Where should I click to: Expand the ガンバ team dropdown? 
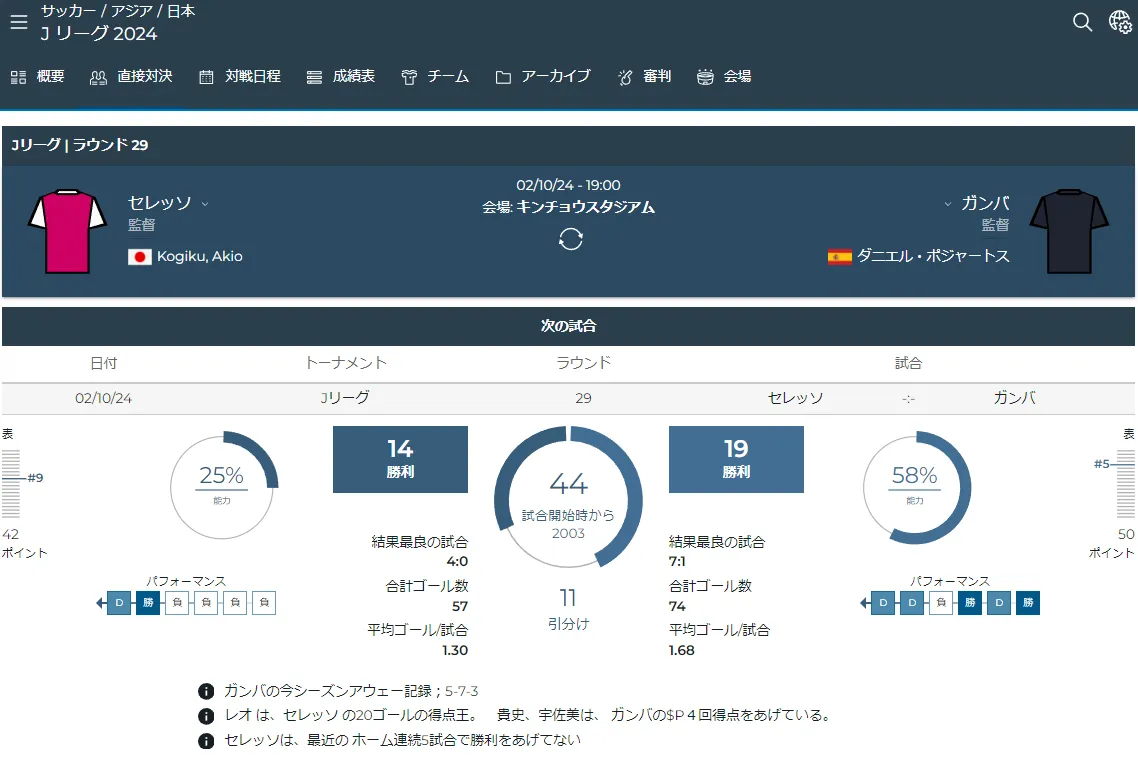click(x=947, y=204)
